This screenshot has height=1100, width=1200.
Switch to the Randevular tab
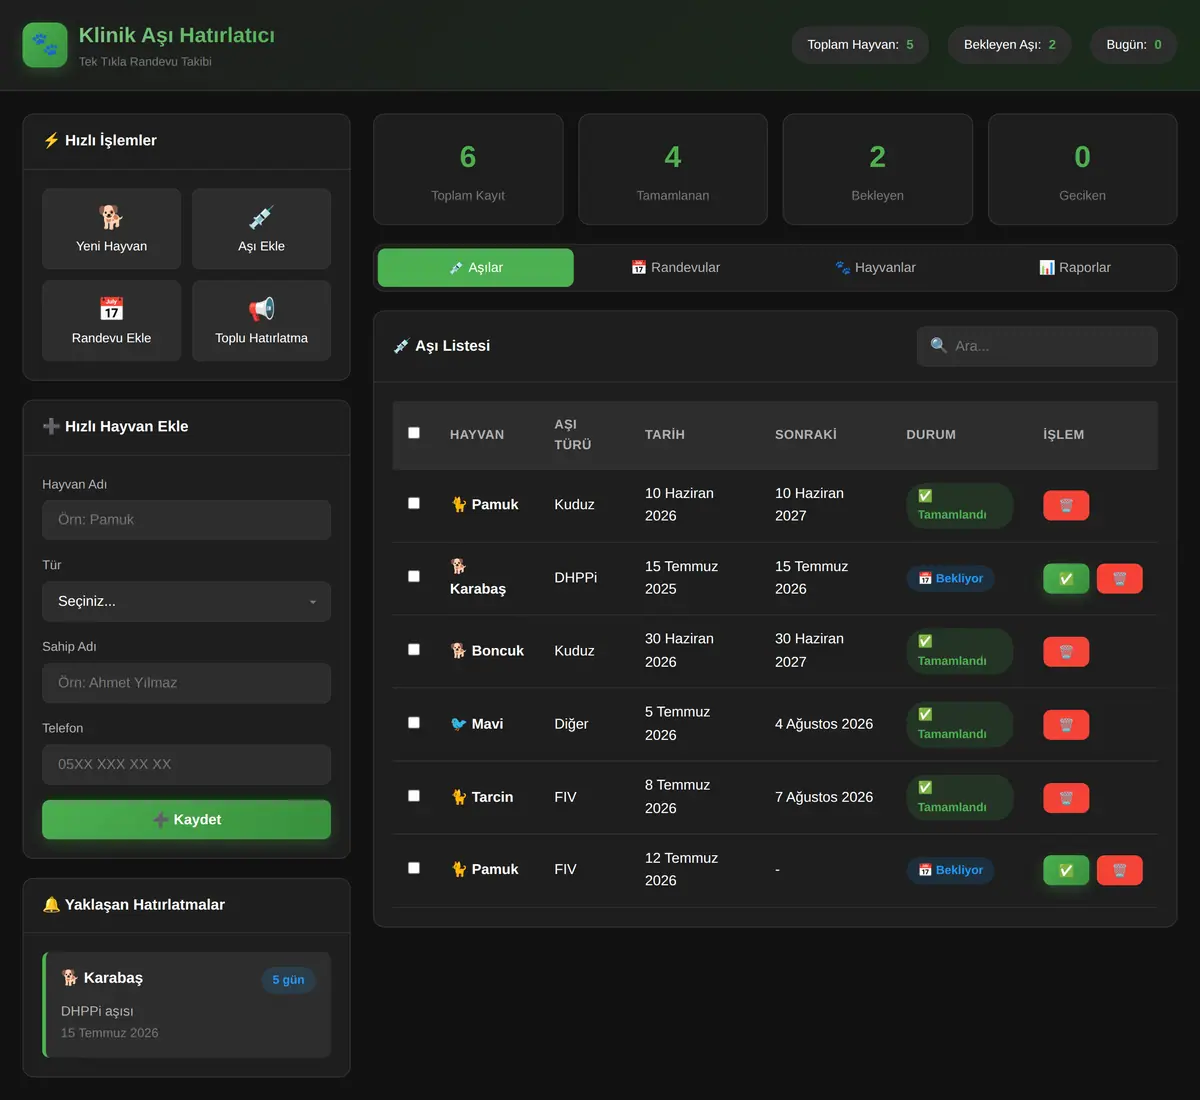tap(675, 267)
